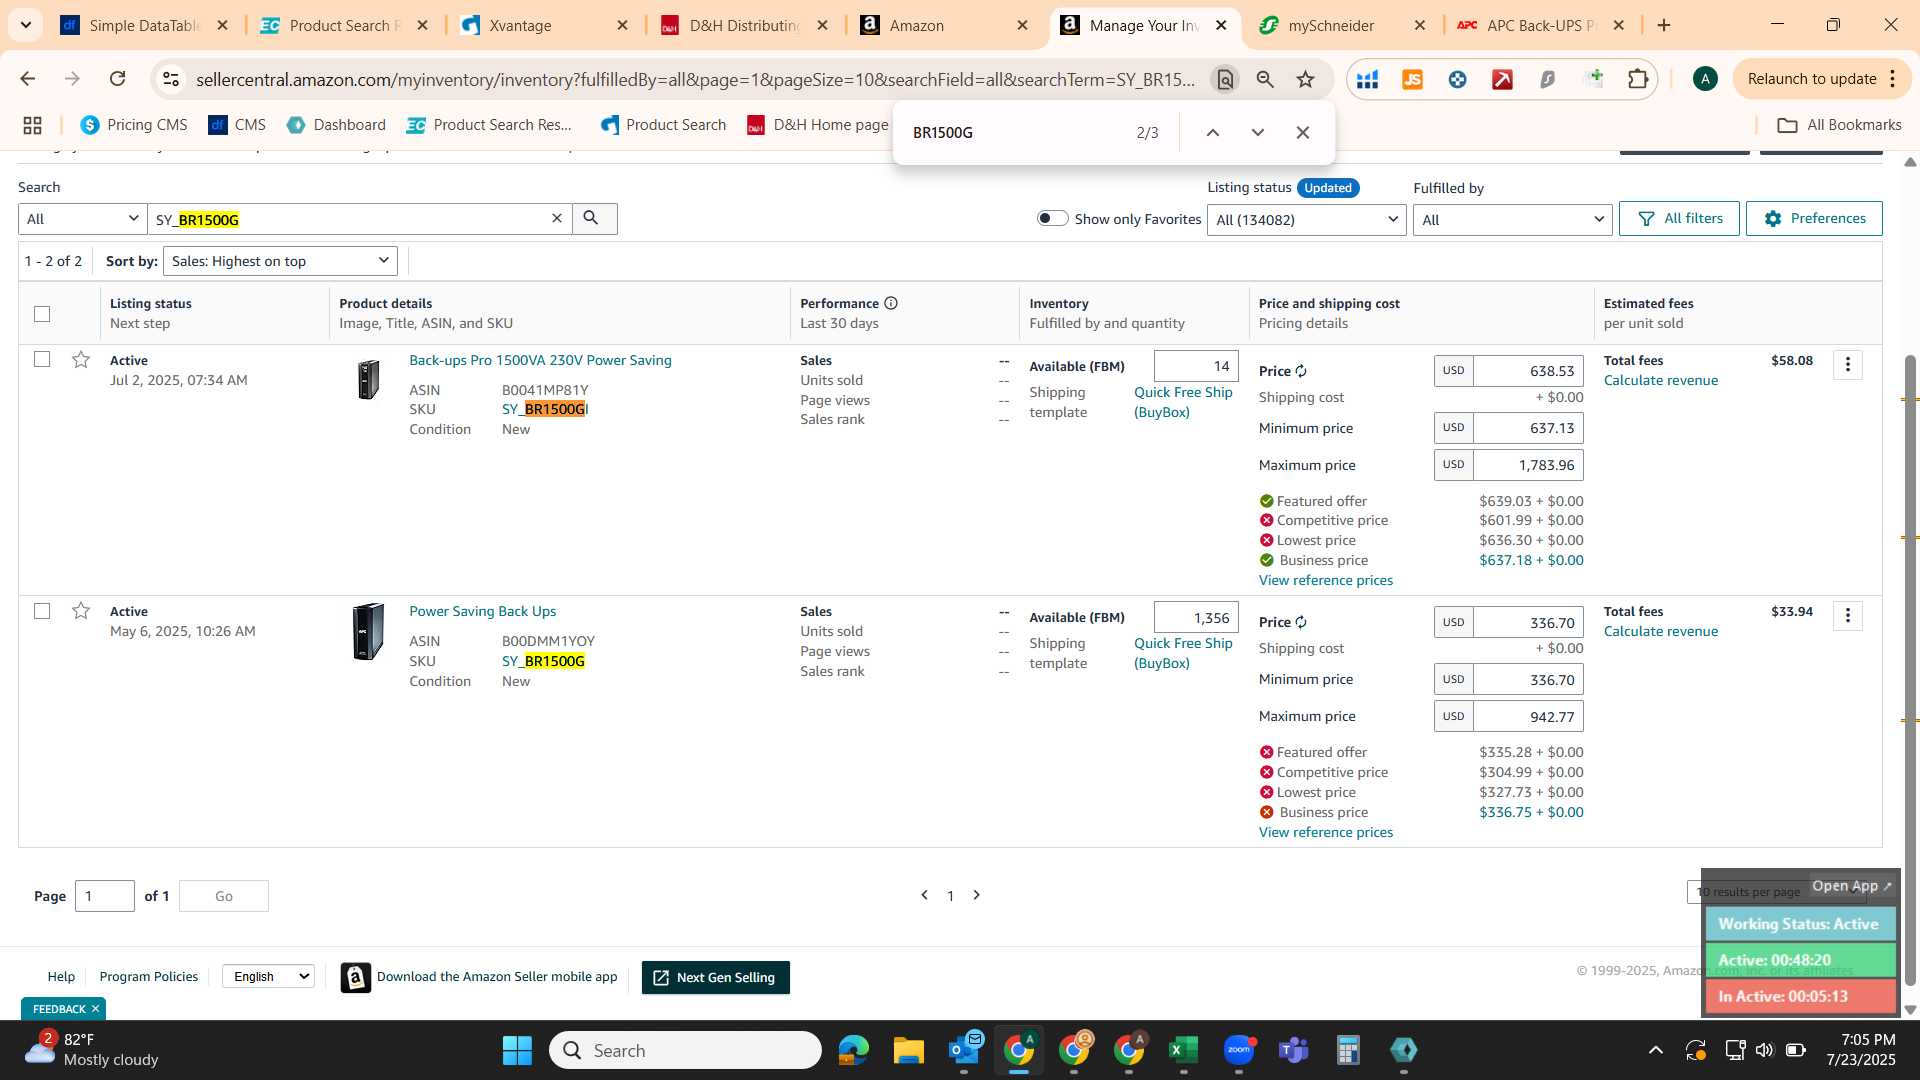Open the Program Policies link
The image size is (1920, 1080).
point(148,976)
